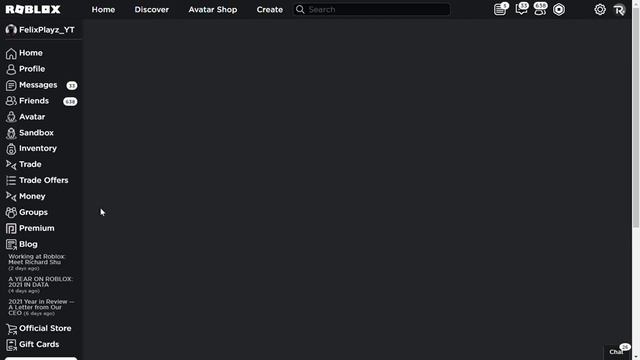Open messages icon in top bar
Viewport: 640px width, 360px height.
pos(521,9)
